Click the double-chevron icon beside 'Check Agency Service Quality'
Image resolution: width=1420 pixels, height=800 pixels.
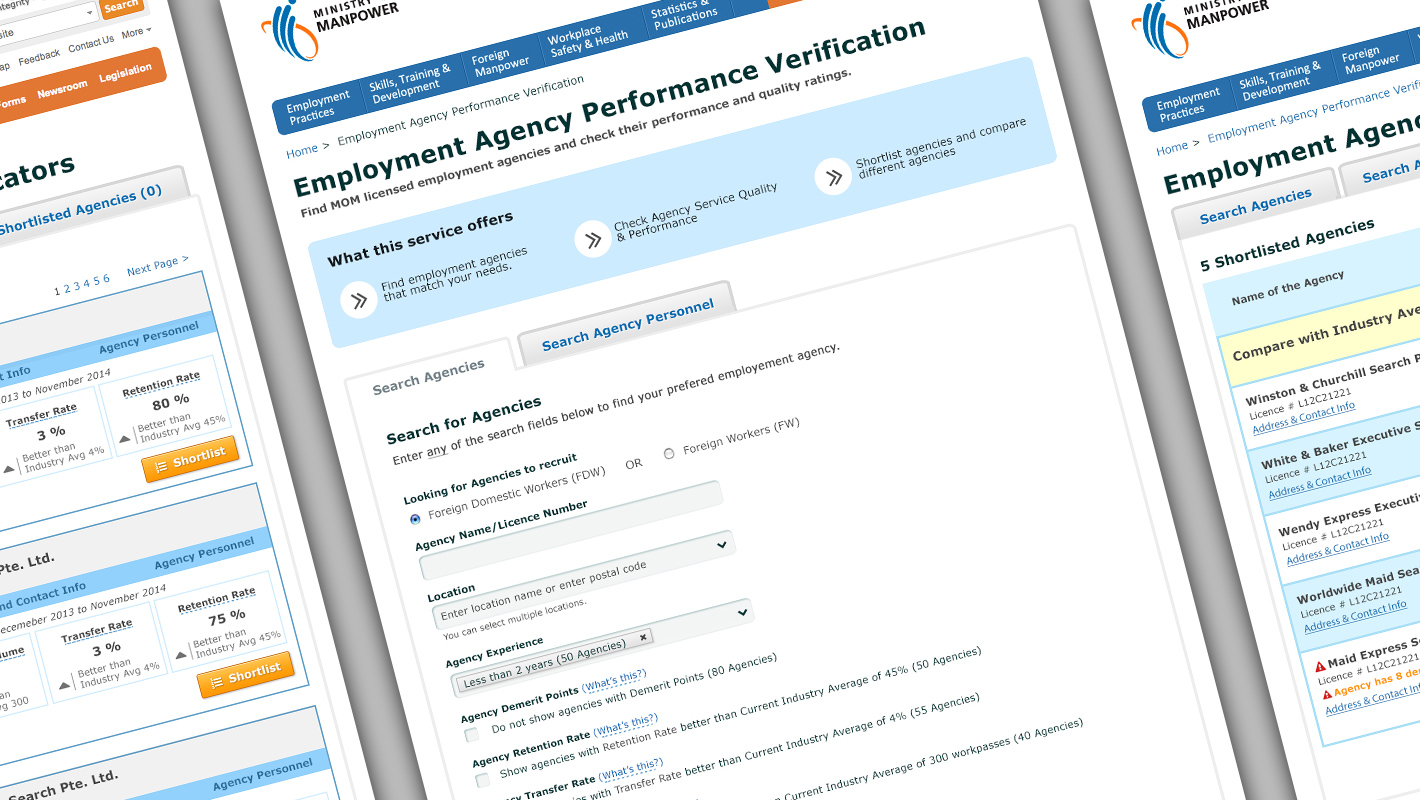[593, 239]
